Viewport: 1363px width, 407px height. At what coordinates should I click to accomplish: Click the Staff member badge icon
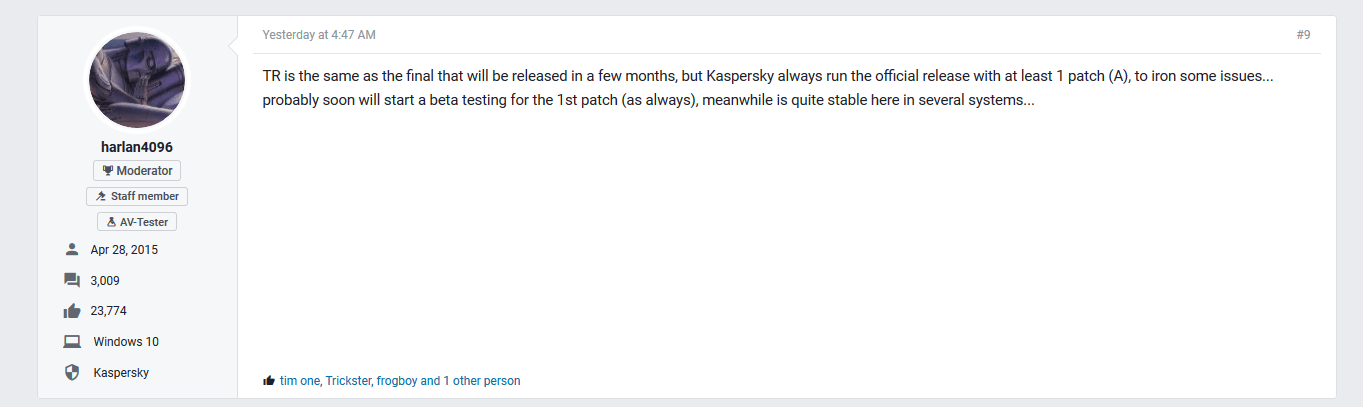(101, 197)
